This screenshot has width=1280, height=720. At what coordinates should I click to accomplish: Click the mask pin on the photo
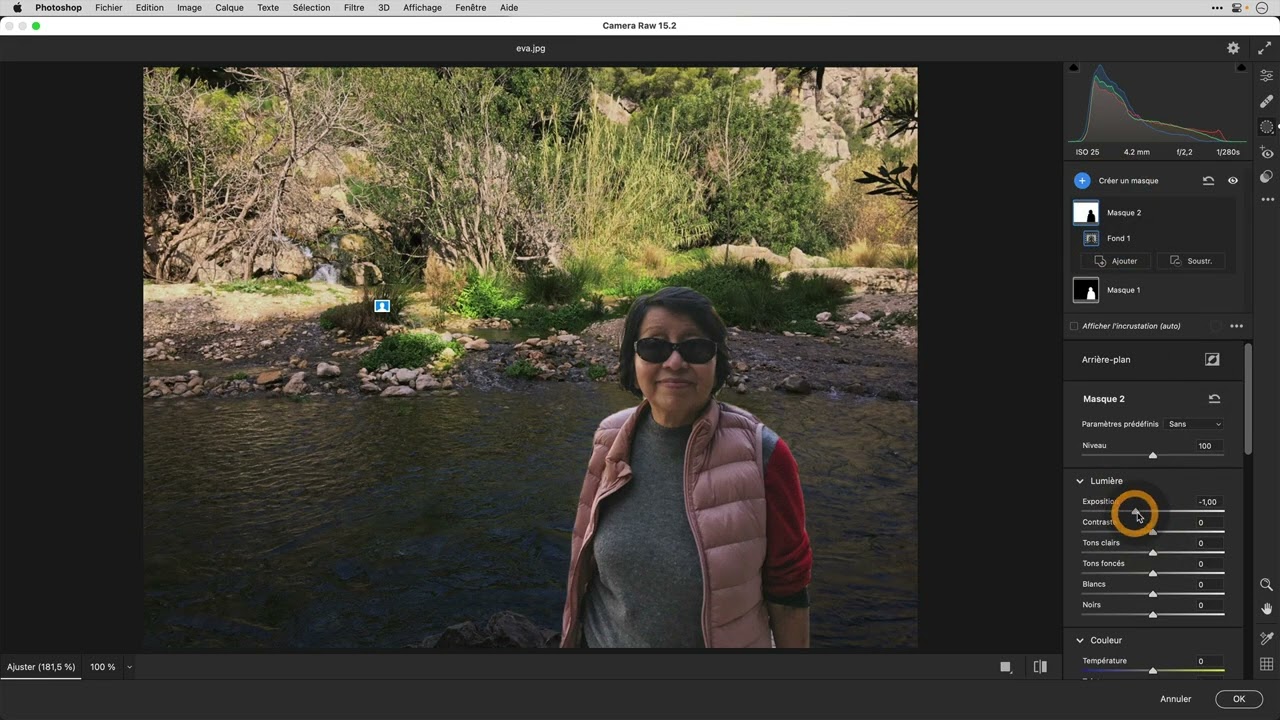click(x=382, y=306)
